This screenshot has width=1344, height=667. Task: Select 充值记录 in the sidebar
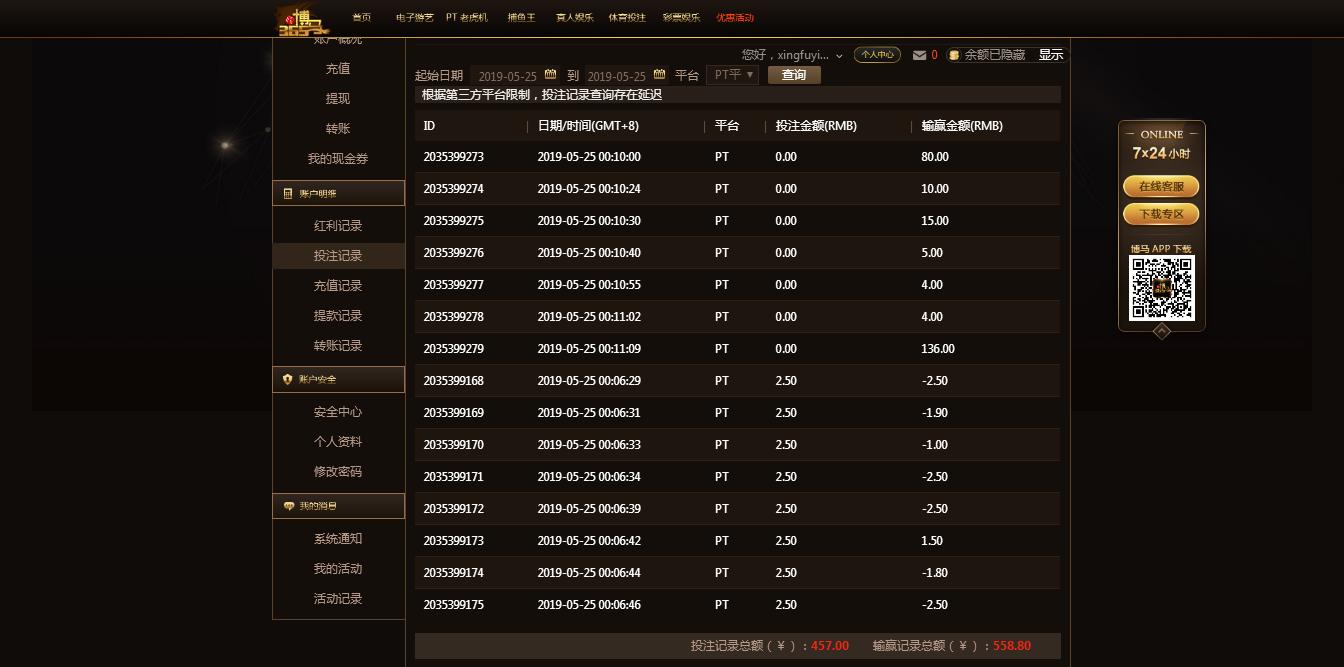pos(338,286)
